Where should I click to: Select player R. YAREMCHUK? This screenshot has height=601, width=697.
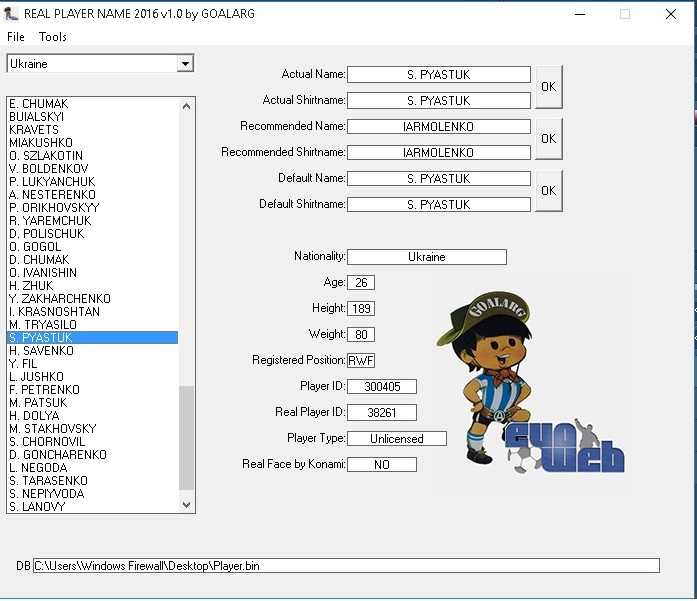92,220
